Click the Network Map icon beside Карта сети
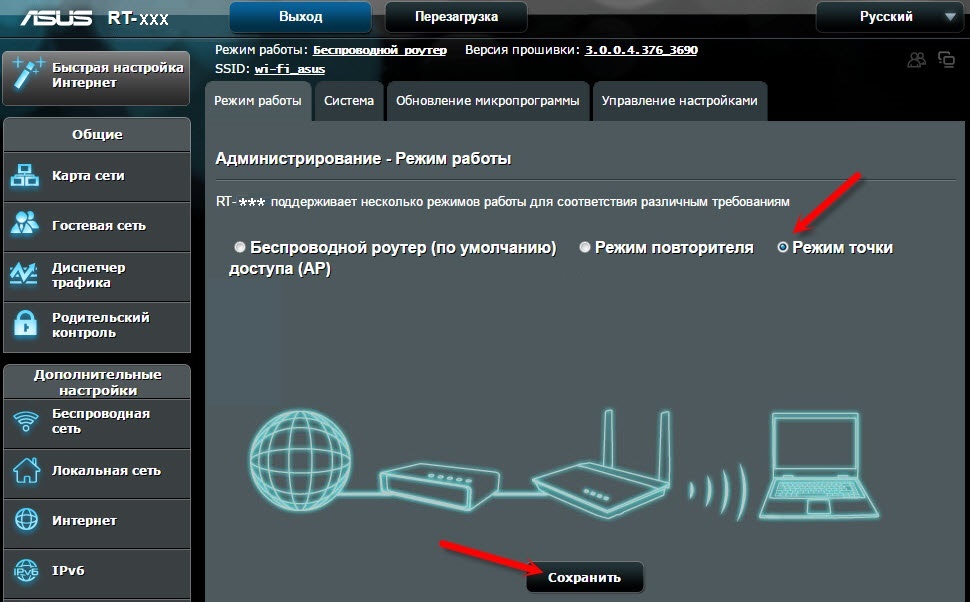 click(25, 176)
